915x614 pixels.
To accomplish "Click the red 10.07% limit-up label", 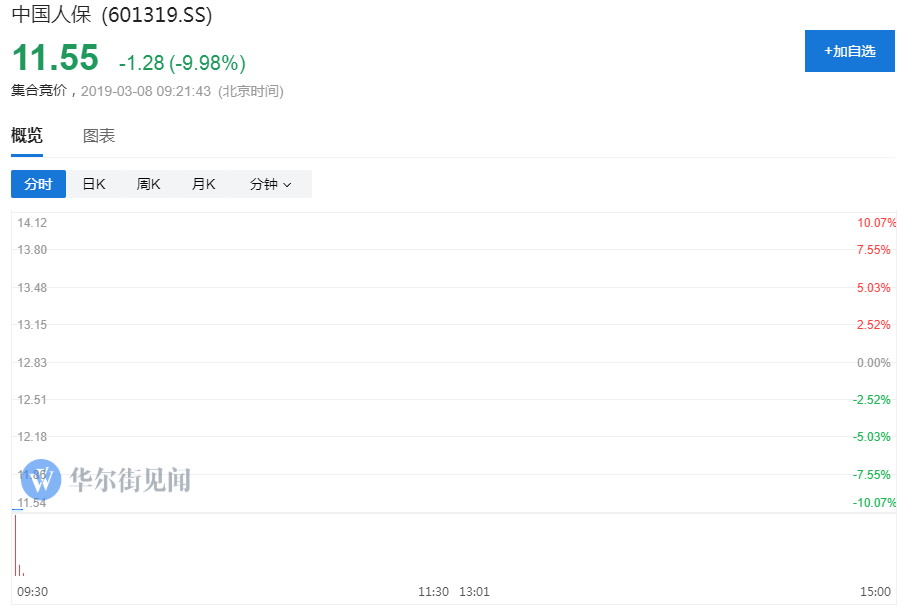I will (876, 222).
